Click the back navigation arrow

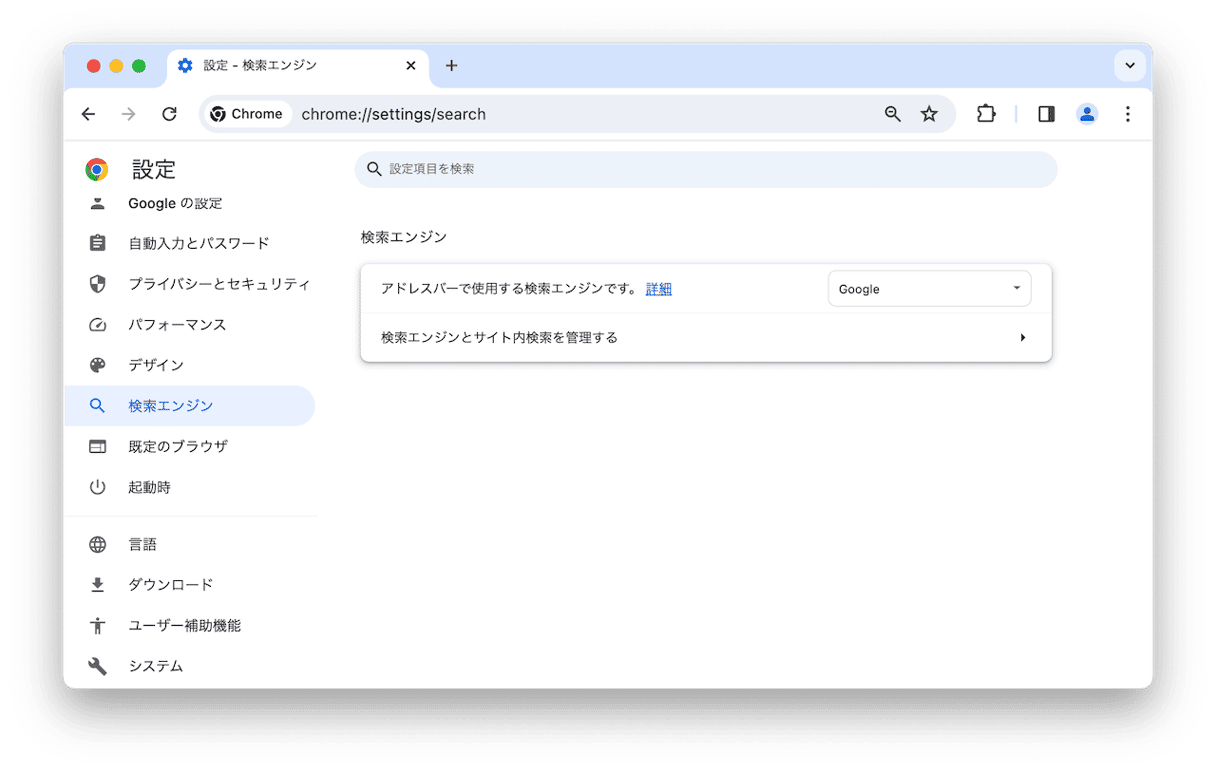88,114
